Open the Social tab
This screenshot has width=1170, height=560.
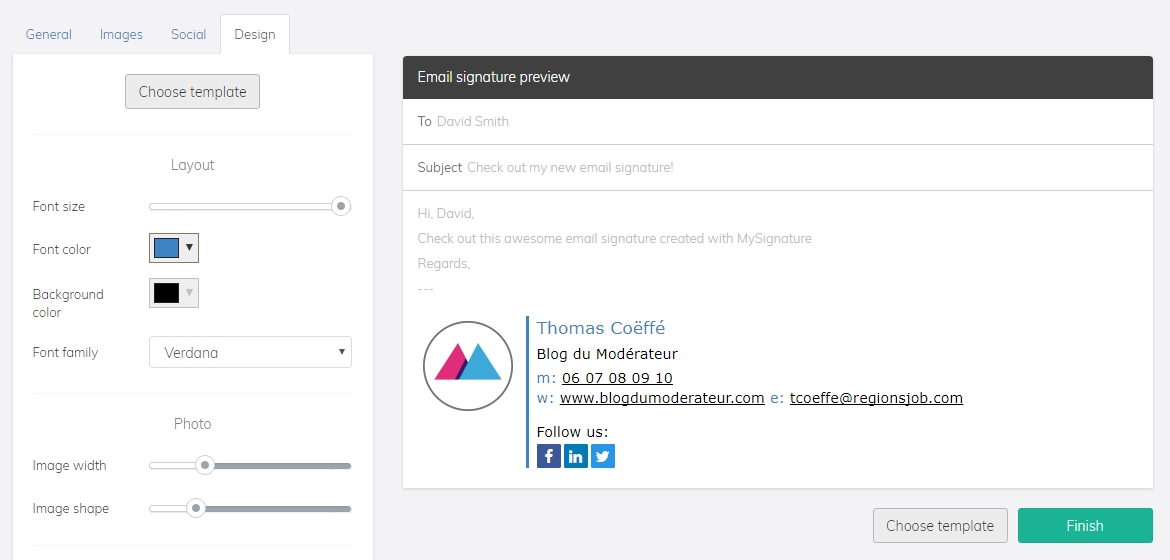188,34
